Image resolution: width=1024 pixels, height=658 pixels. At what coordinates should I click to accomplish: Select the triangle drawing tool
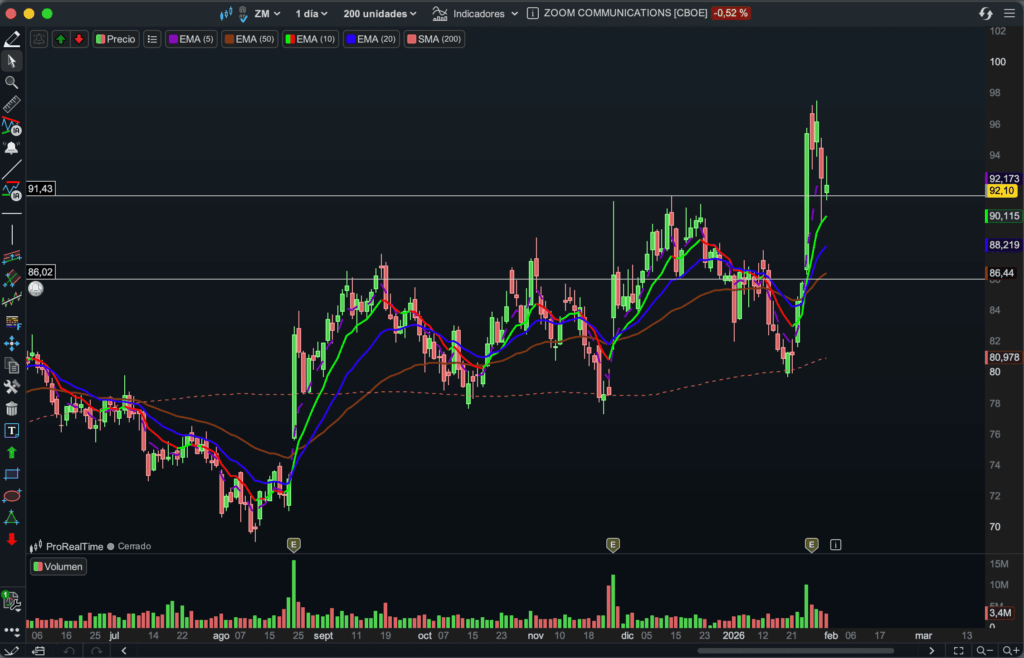(12, 517)
